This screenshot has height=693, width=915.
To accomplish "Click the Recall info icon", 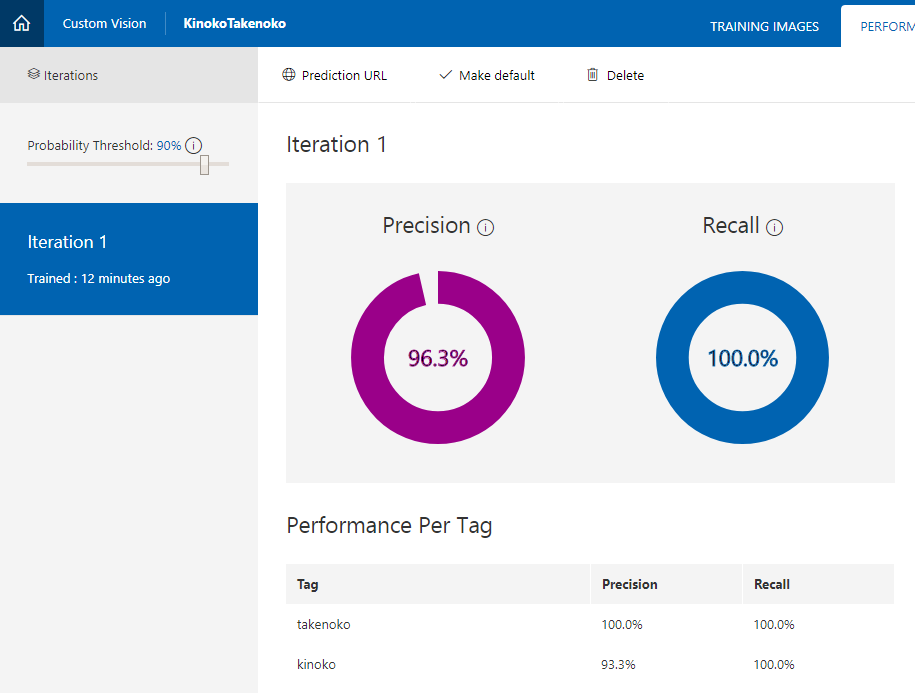I will click(x=774, y=228).
